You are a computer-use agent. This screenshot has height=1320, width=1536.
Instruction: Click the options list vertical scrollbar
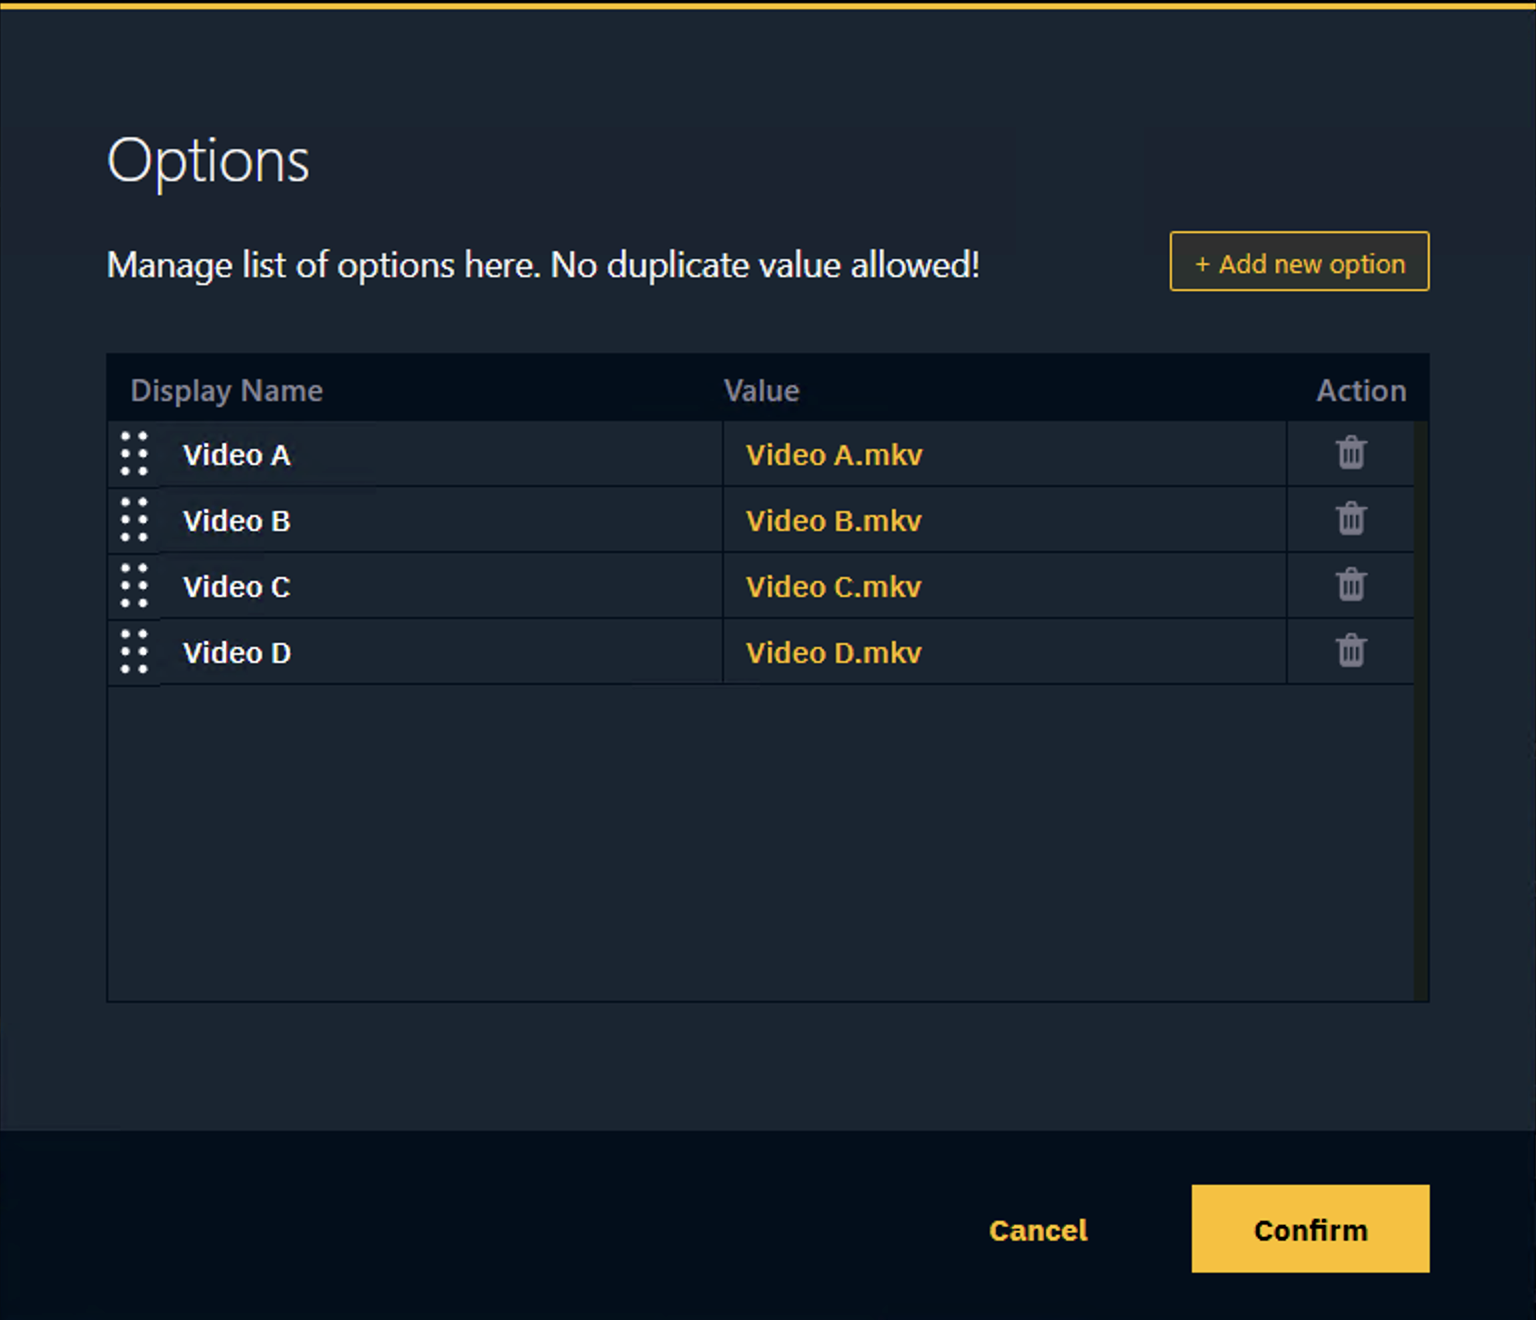coord(1421,710)
